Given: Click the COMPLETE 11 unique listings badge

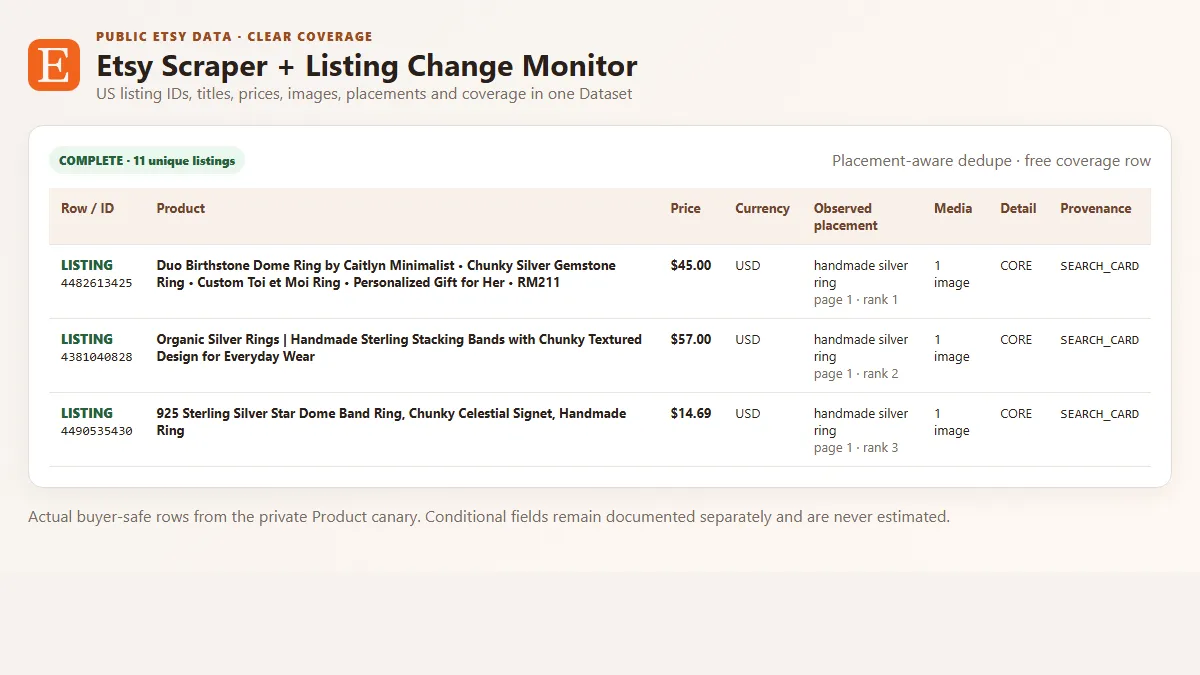Looking at the screenshot, I should [x=147, y=161].
